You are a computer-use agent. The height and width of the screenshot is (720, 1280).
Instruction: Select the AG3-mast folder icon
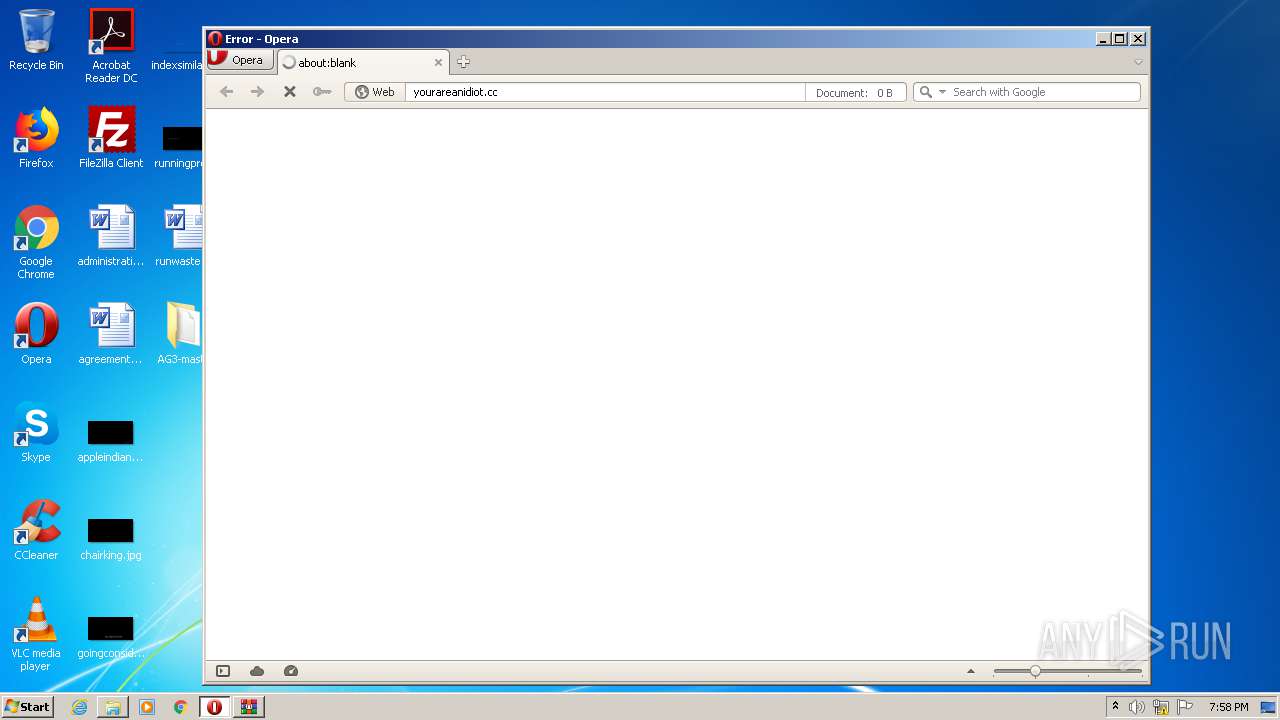tap(182, 334)
